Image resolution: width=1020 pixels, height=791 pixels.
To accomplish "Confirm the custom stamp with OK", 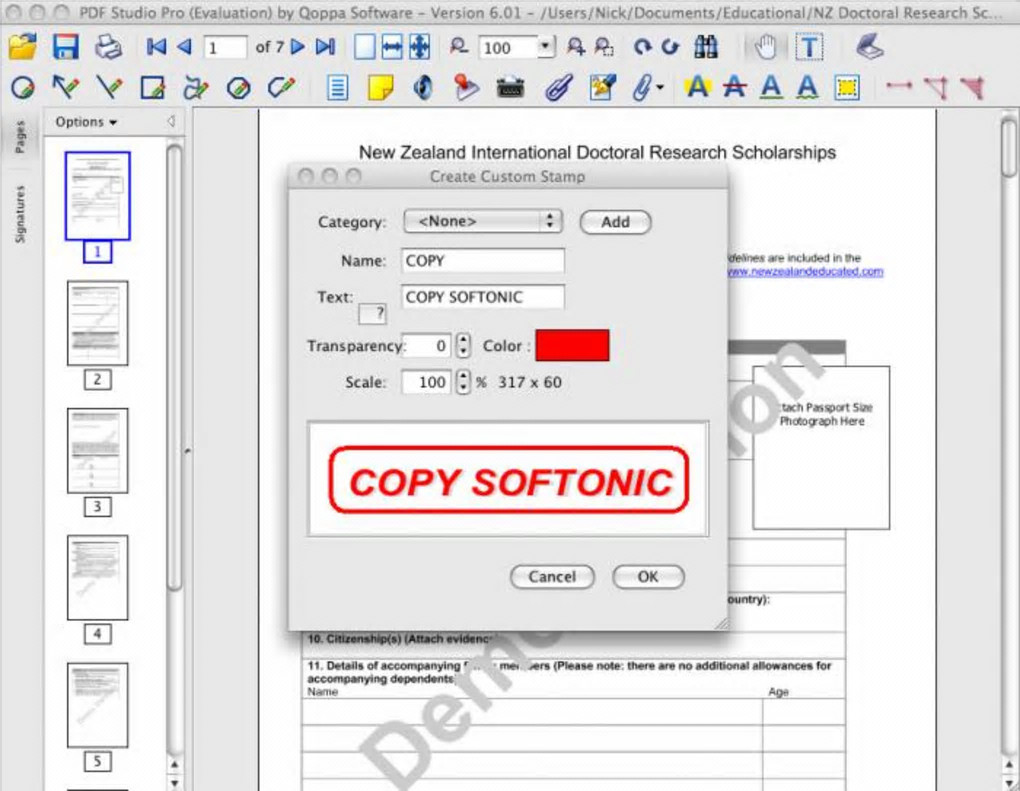I will (x=648, y=576).
